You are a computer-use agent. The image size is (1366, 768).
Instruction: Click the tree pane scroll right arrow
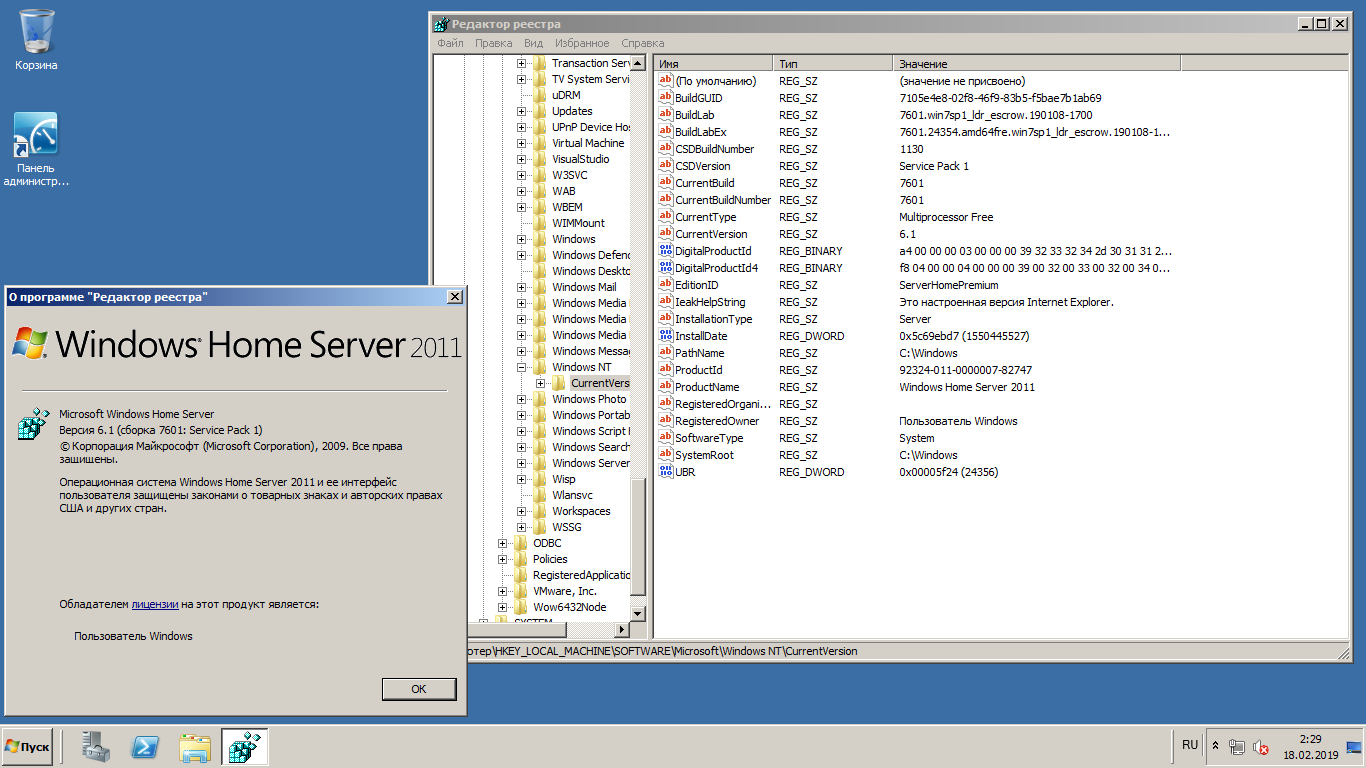pos(621,629)
